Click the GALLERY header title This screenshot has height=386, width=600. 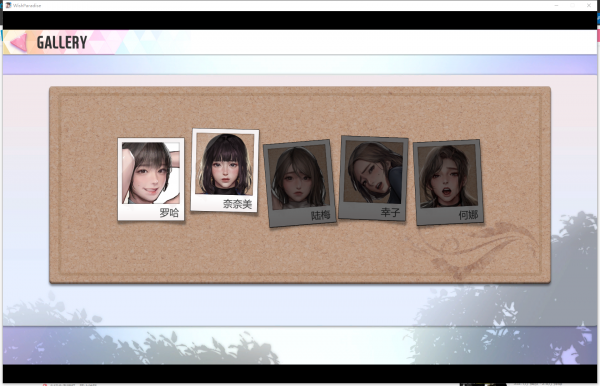pos(62,42)
